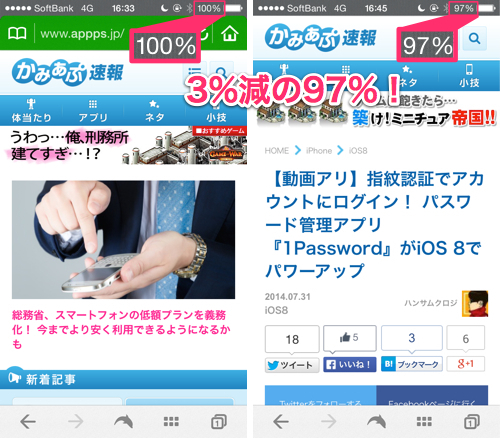This screenshot has height=438, width=500.
Task: Click the ツイート Twitter share button
Action: 292,365
